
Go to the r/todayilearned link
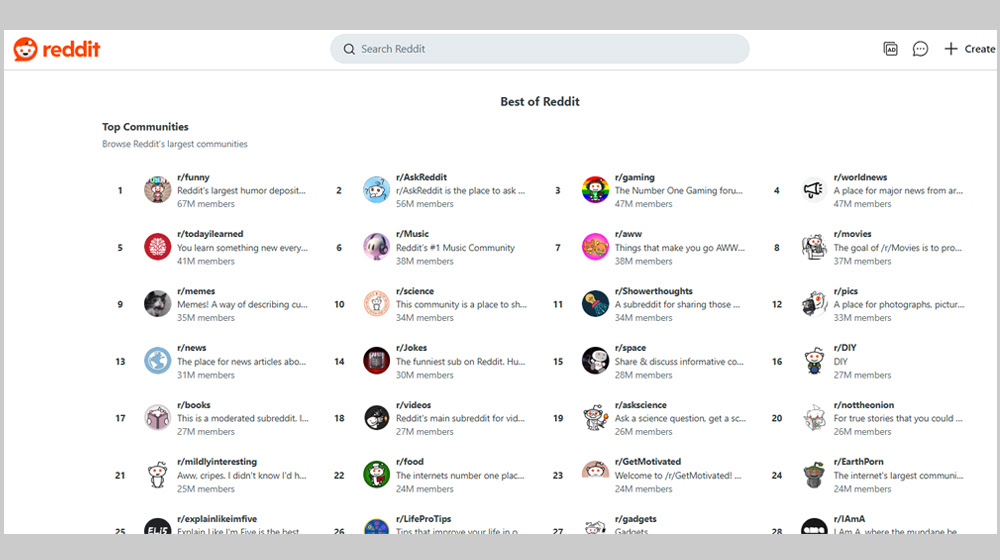coord(210,234)
